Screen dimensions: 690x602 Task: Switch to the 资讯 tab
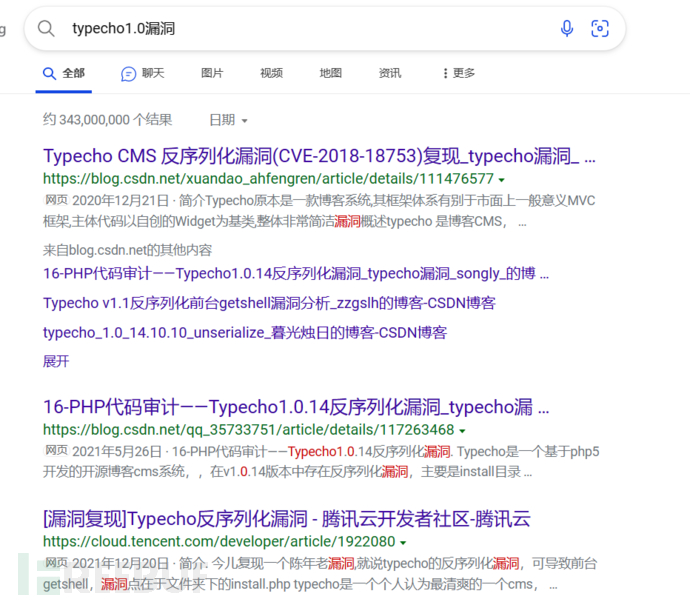coord(390,73)
